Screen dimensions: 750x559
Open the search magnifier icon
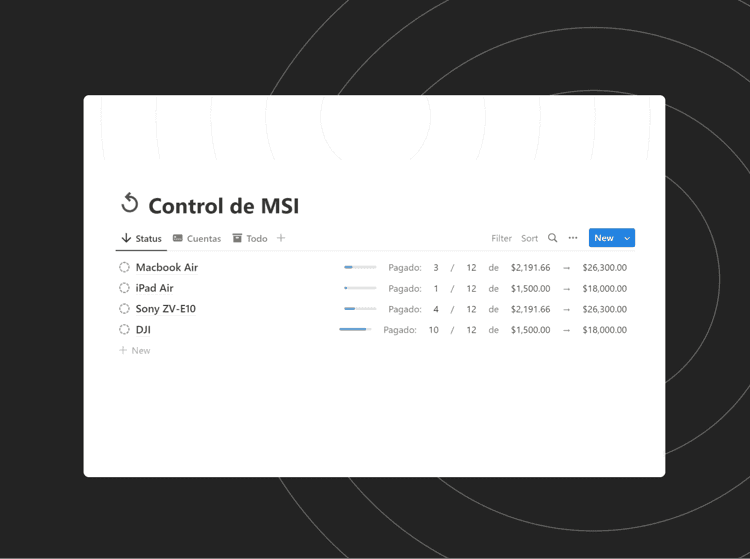pyautogui.click(x=552, y=238)
